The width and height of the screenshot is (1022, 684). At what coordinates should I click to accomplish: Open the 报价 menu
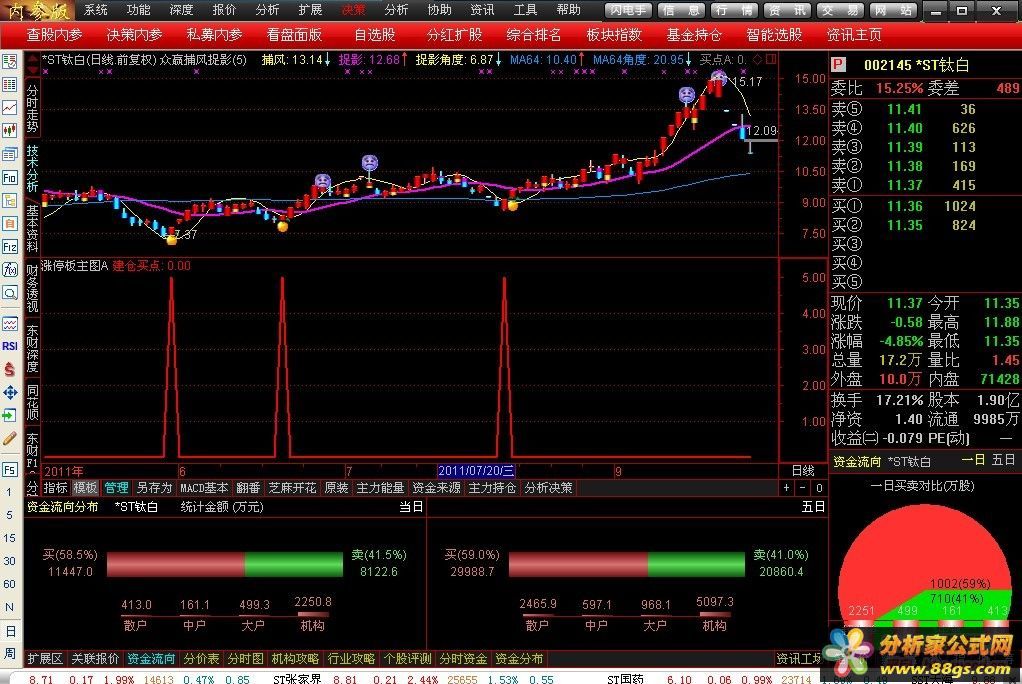coord(224,10)
